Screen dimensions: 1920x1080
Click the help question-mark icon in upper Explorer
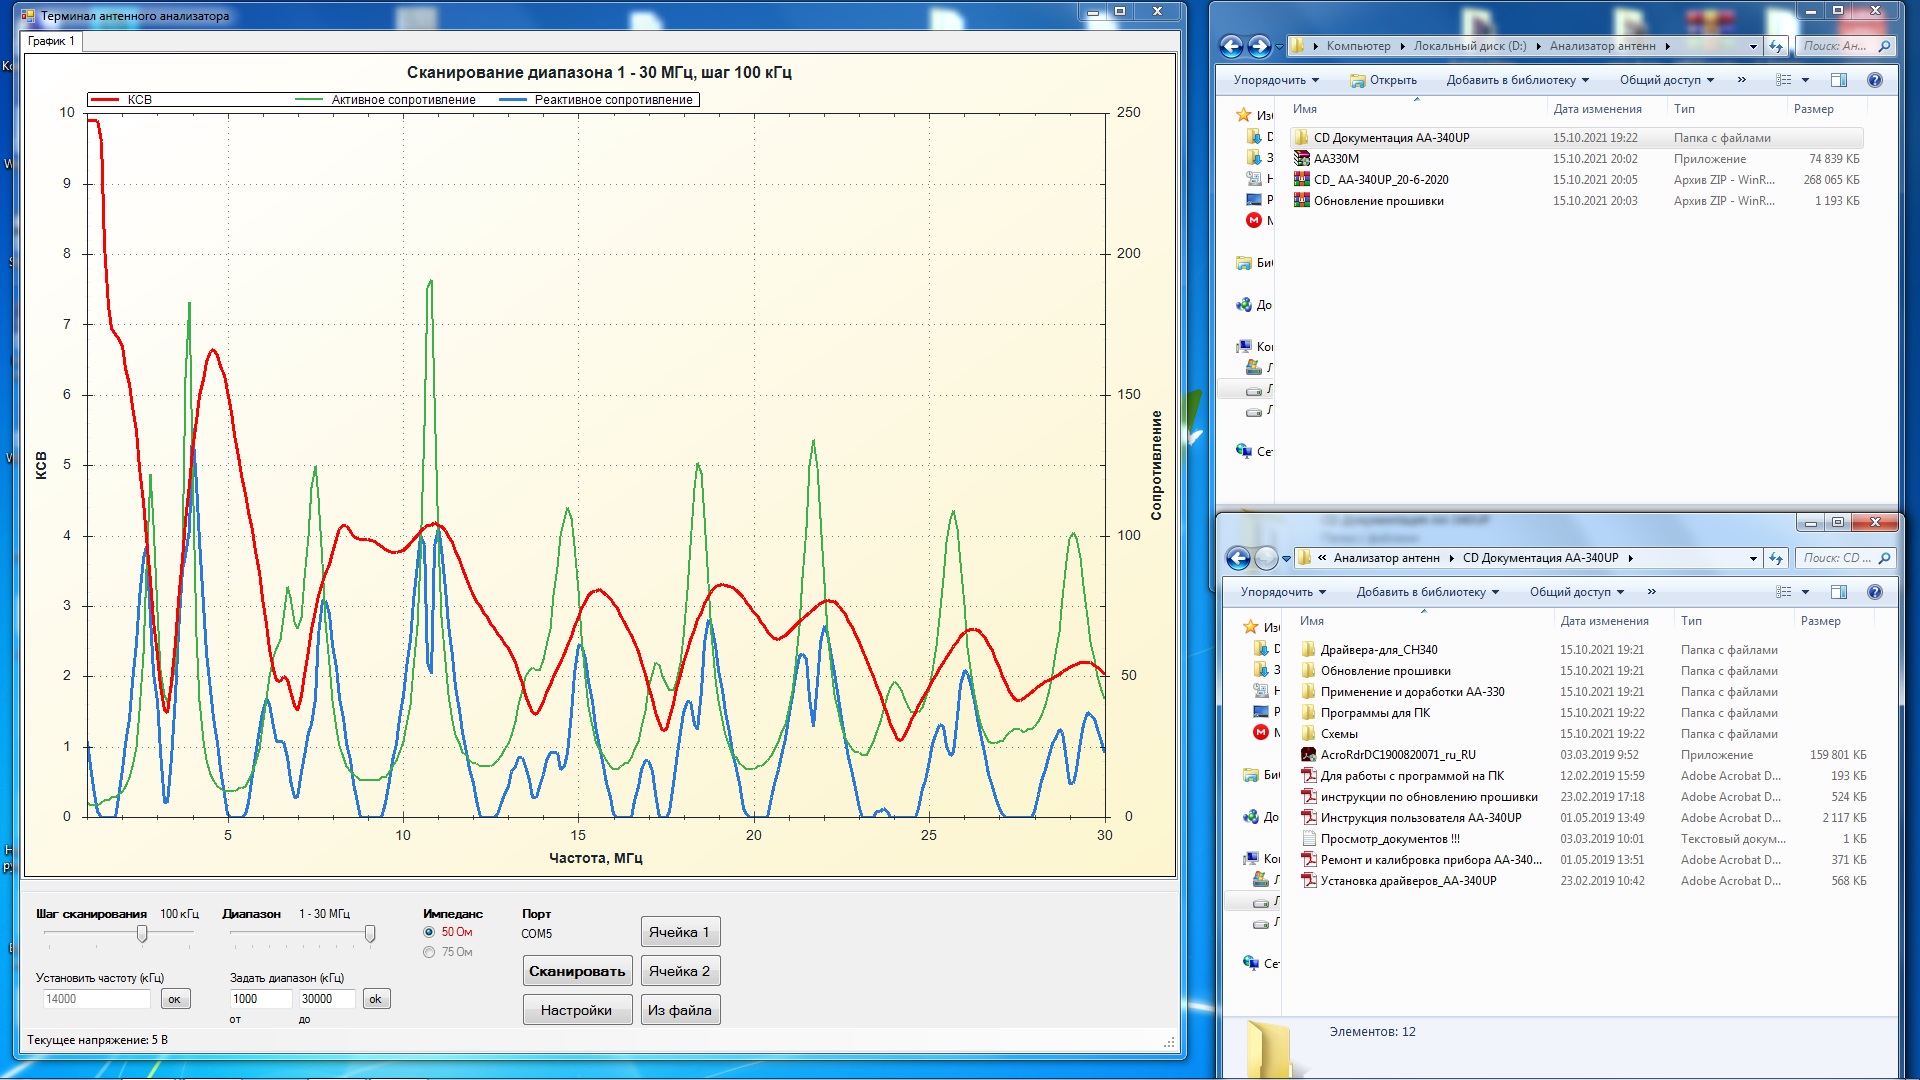[x=1875, y=80]
